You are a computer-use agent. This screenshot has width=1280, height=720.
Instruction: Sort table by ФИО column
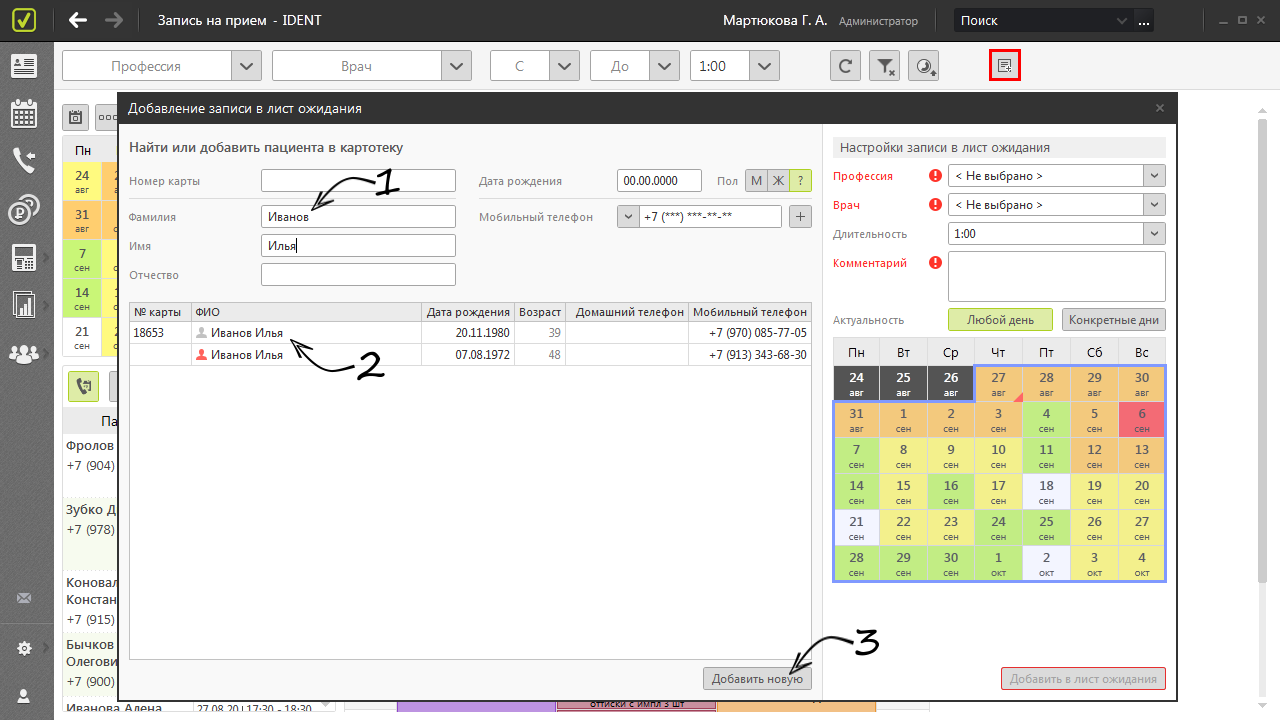click(306, 312)
